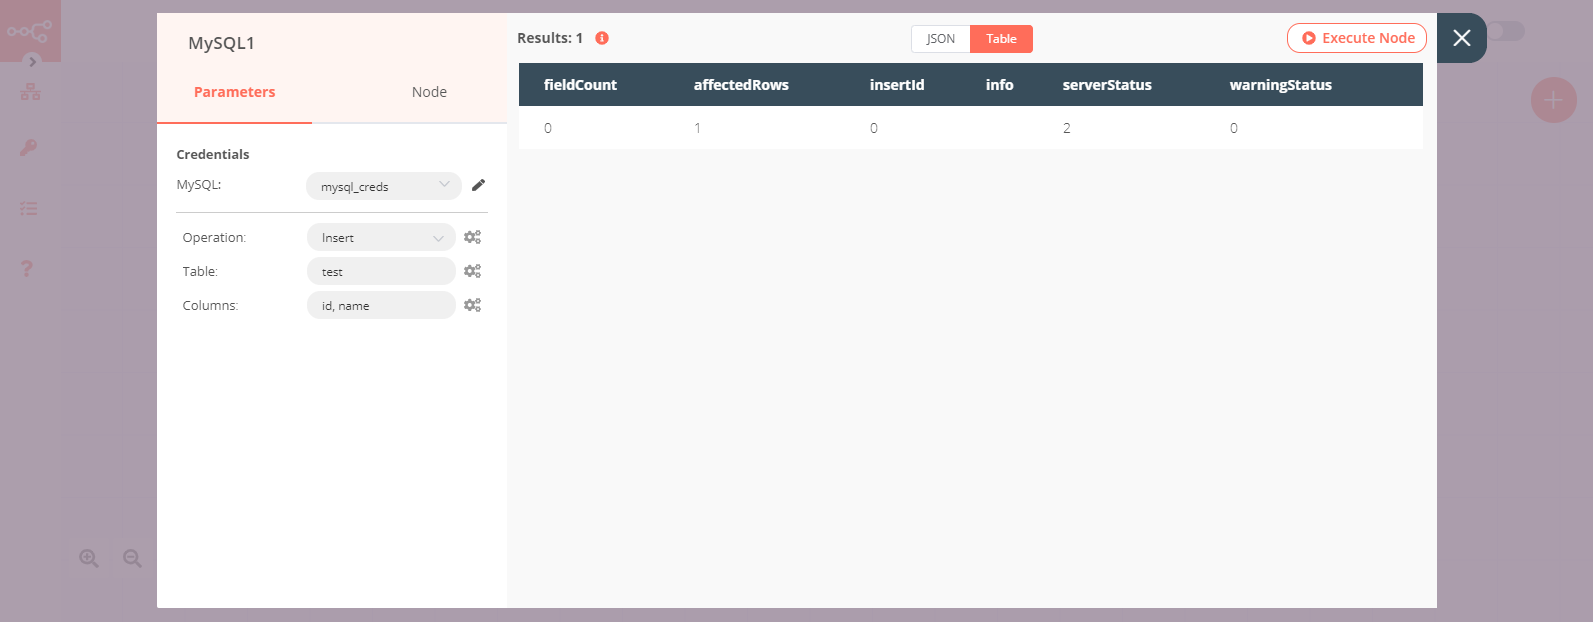The width and height of the screenshot is (1593, 622).
Task: Click the warningStatus column header
Action: coord(1280,85)
